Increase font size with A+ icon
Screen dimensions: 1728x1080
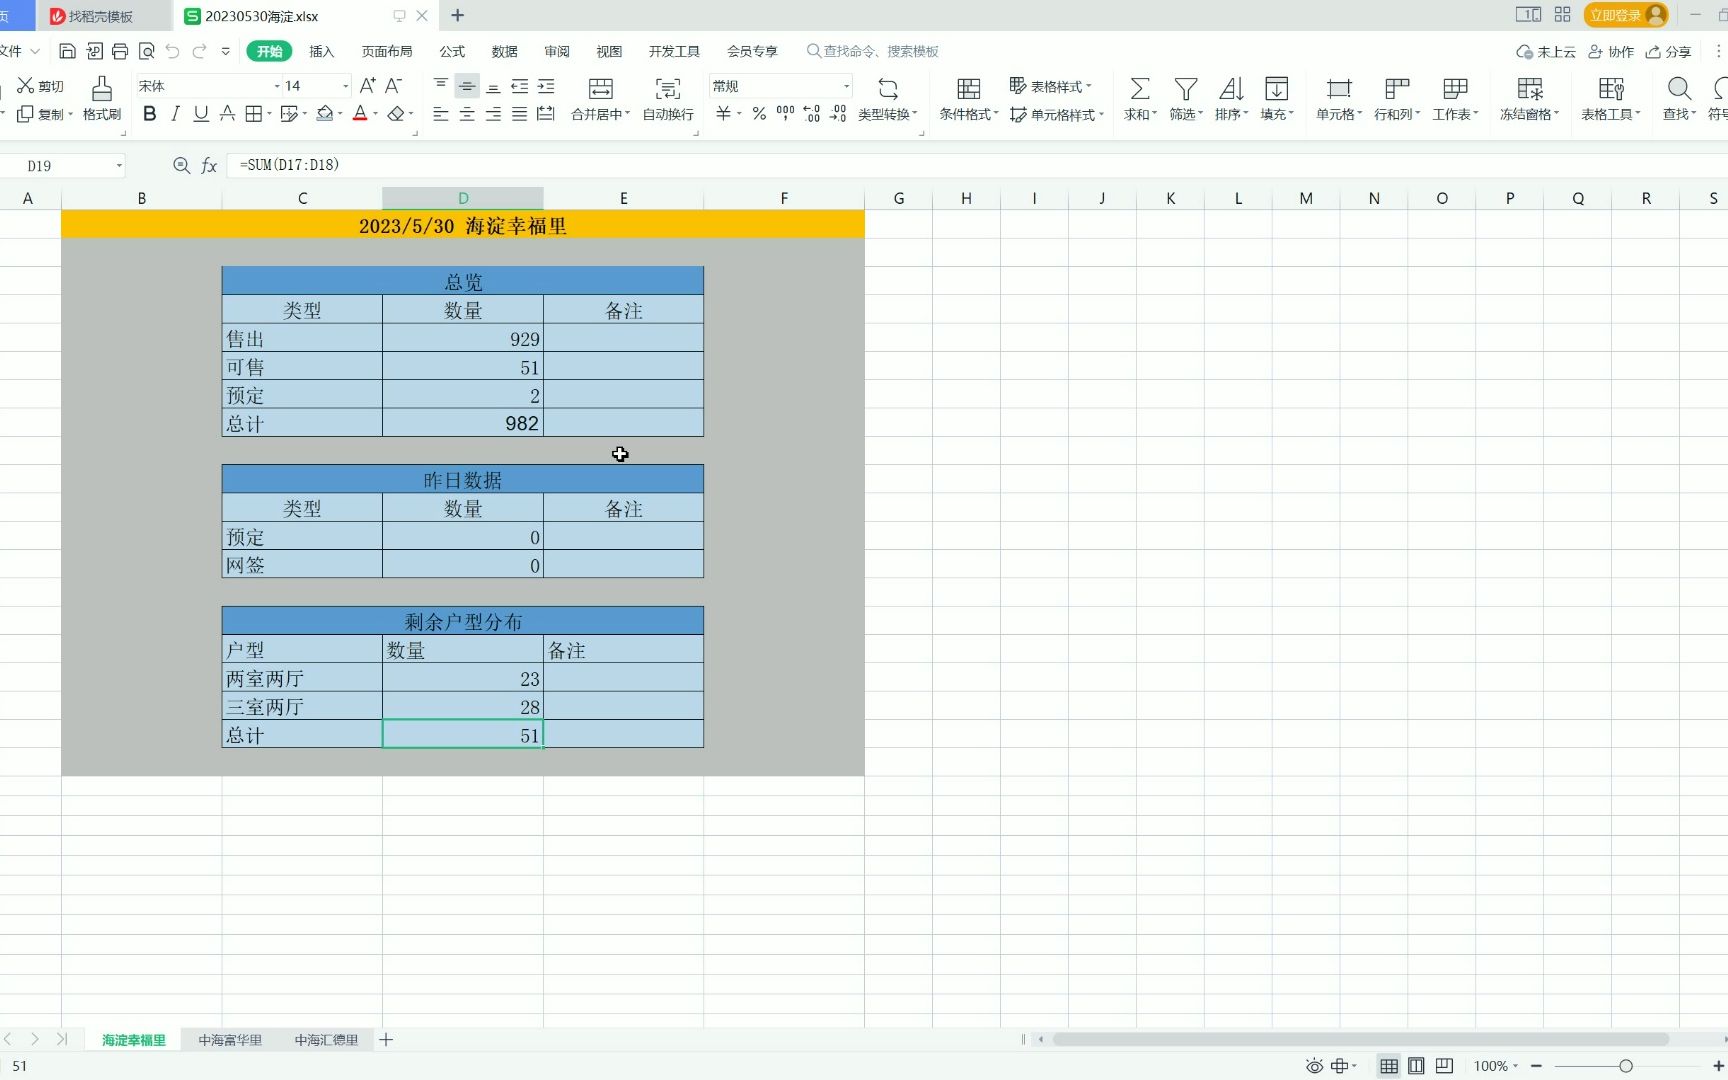coord(367,86)
